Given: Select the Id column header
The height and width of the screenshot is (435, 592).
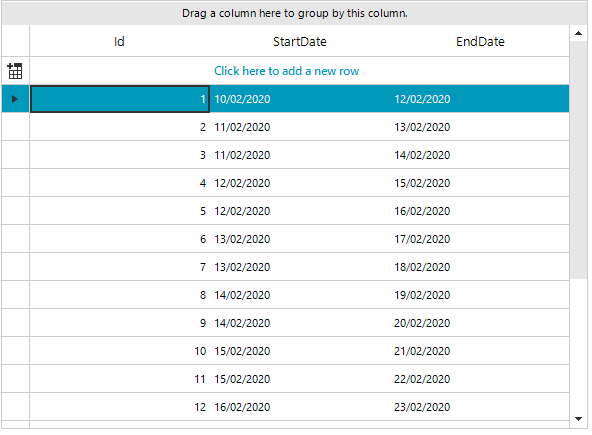Looking at the screenshot, I should [x=119, y=41].
